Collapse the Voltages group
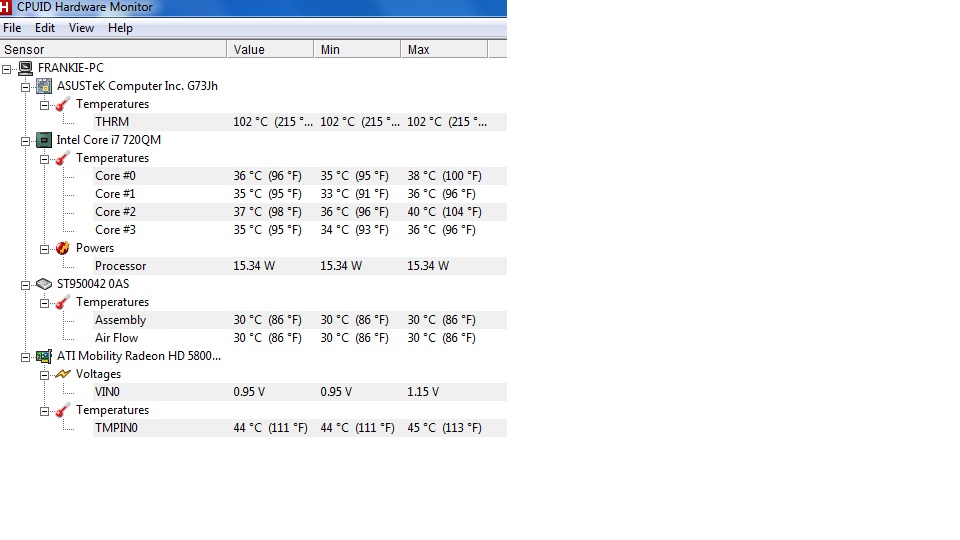 tap(45, 375)
